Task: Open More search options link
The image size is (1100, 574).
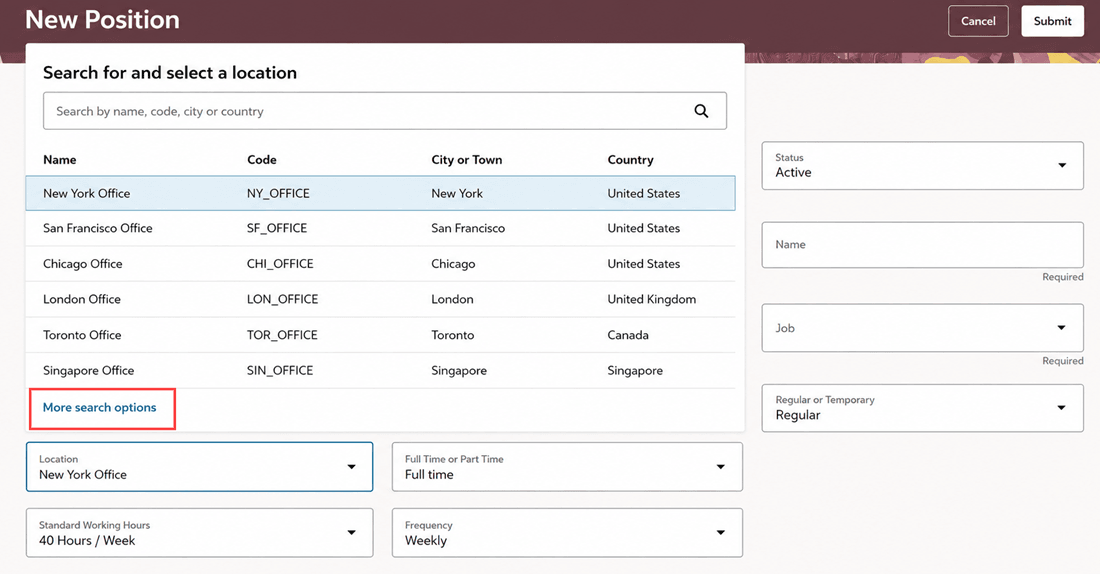Action: [x=100, y=408]
